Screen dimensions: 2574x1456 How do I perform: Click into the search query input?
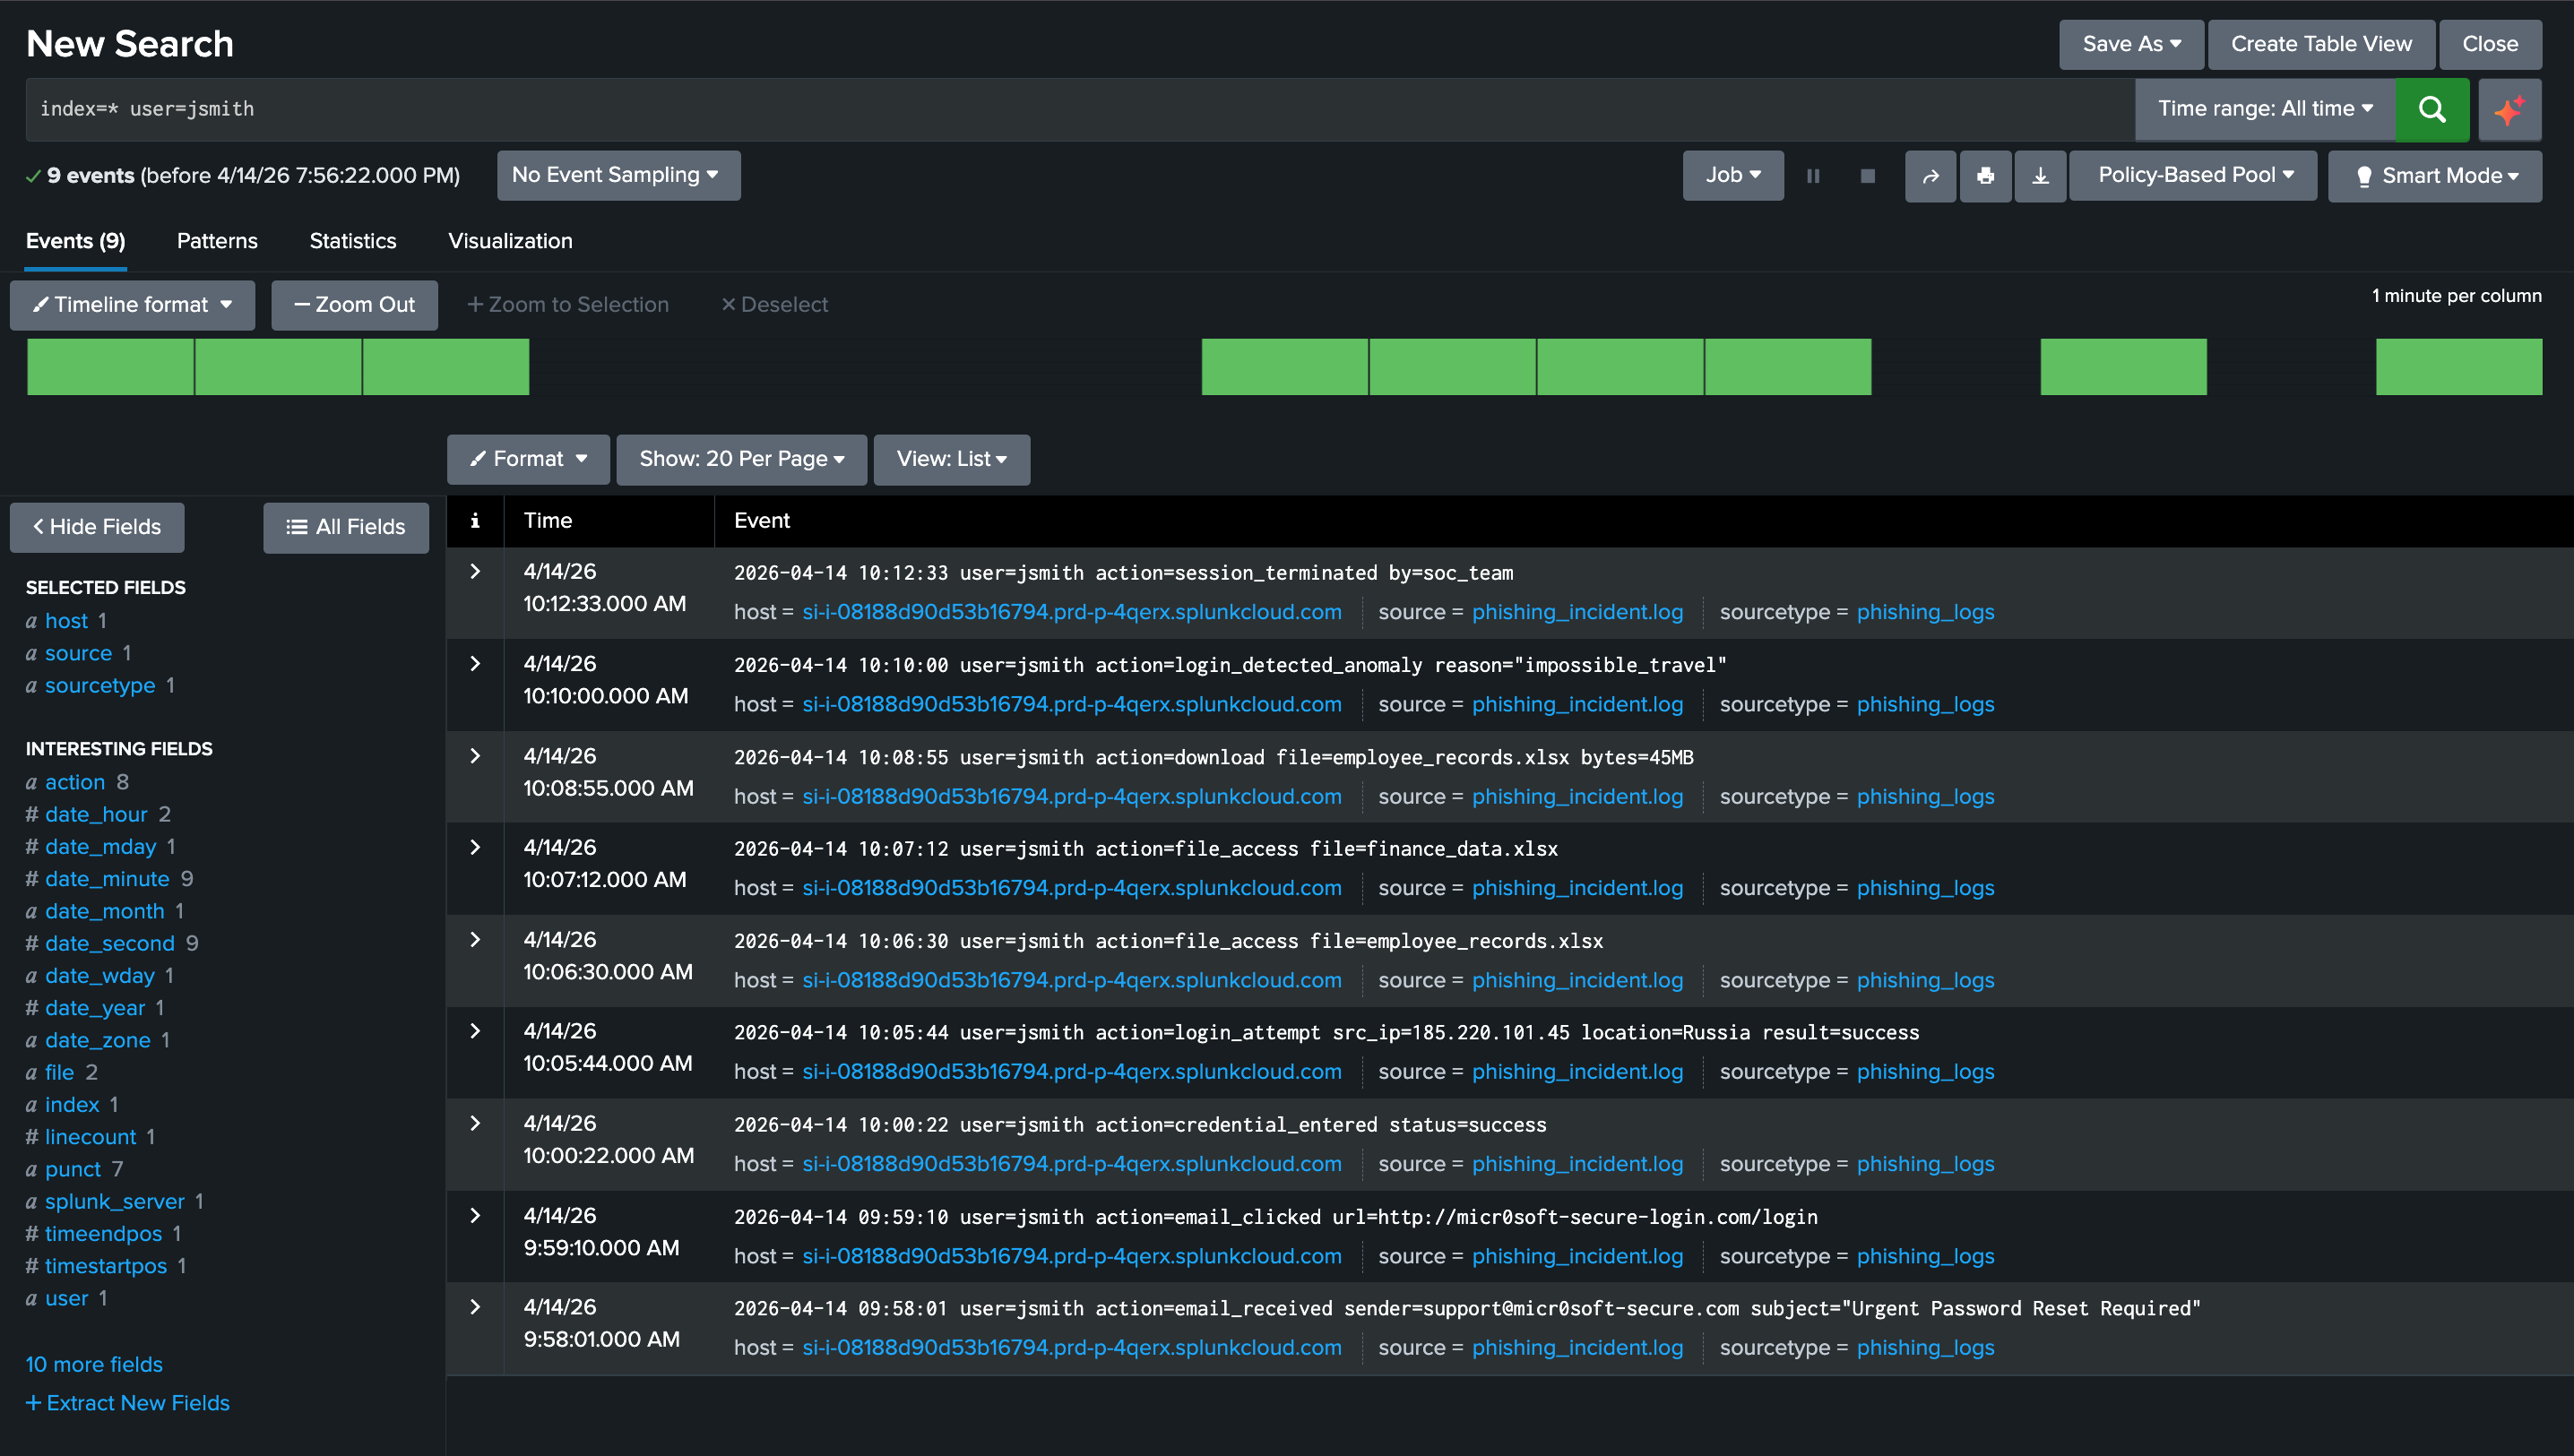tap(1000, 109)
